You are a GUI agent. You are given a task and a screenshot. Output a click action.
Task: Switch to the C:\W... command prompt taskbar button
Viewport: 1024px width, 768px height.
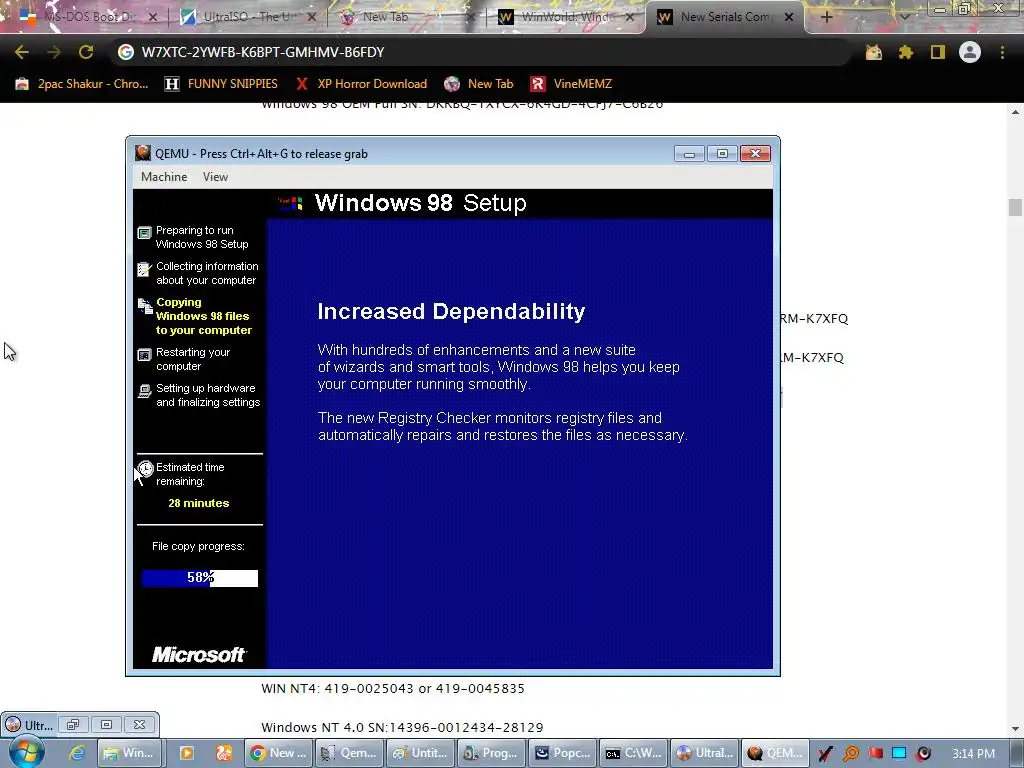point(633,753)
